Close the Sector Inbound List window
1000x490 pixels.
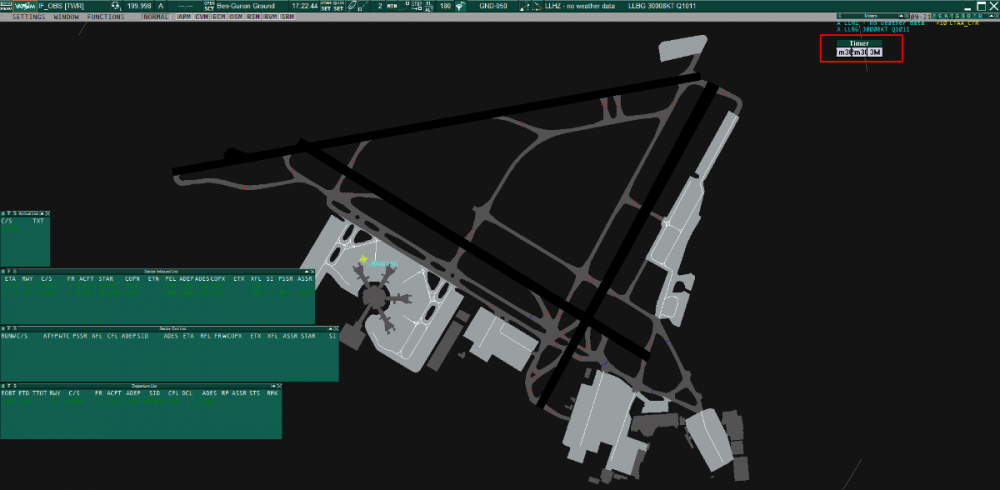311,272
